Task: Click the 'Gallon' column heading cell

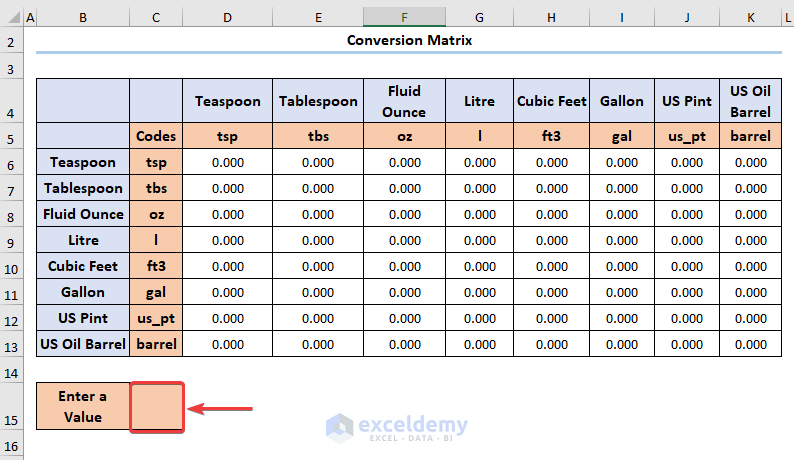Action: coord(622,101)
